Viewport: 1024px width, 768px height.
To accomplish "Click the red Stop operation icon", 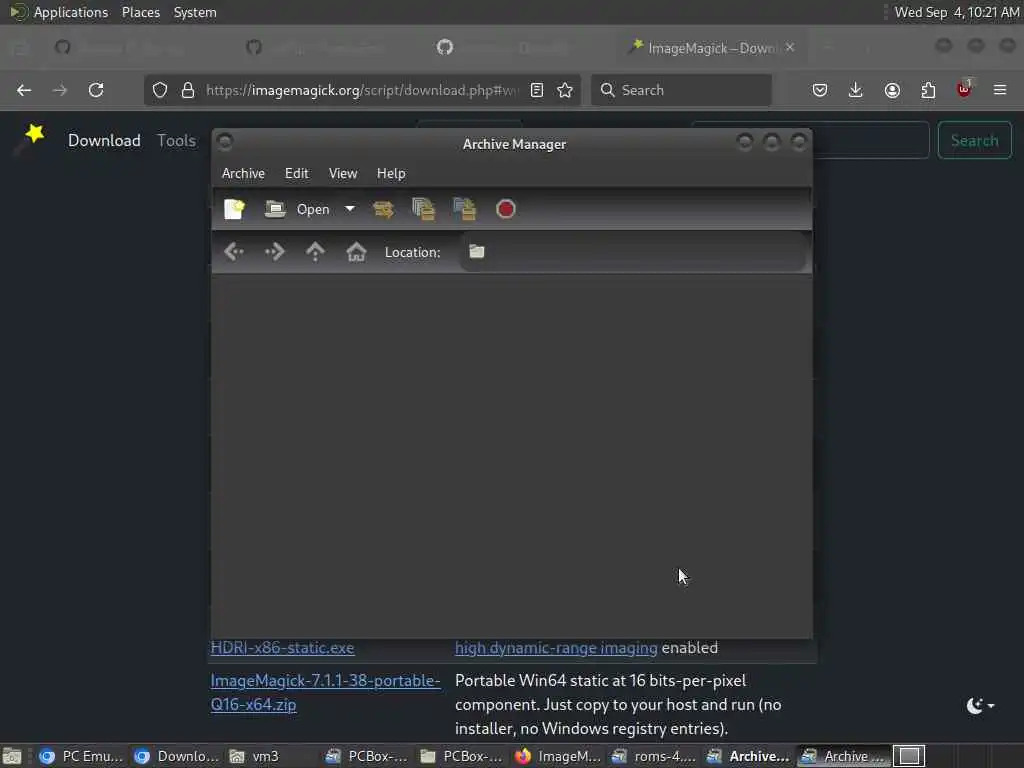I will coord(505,209).
